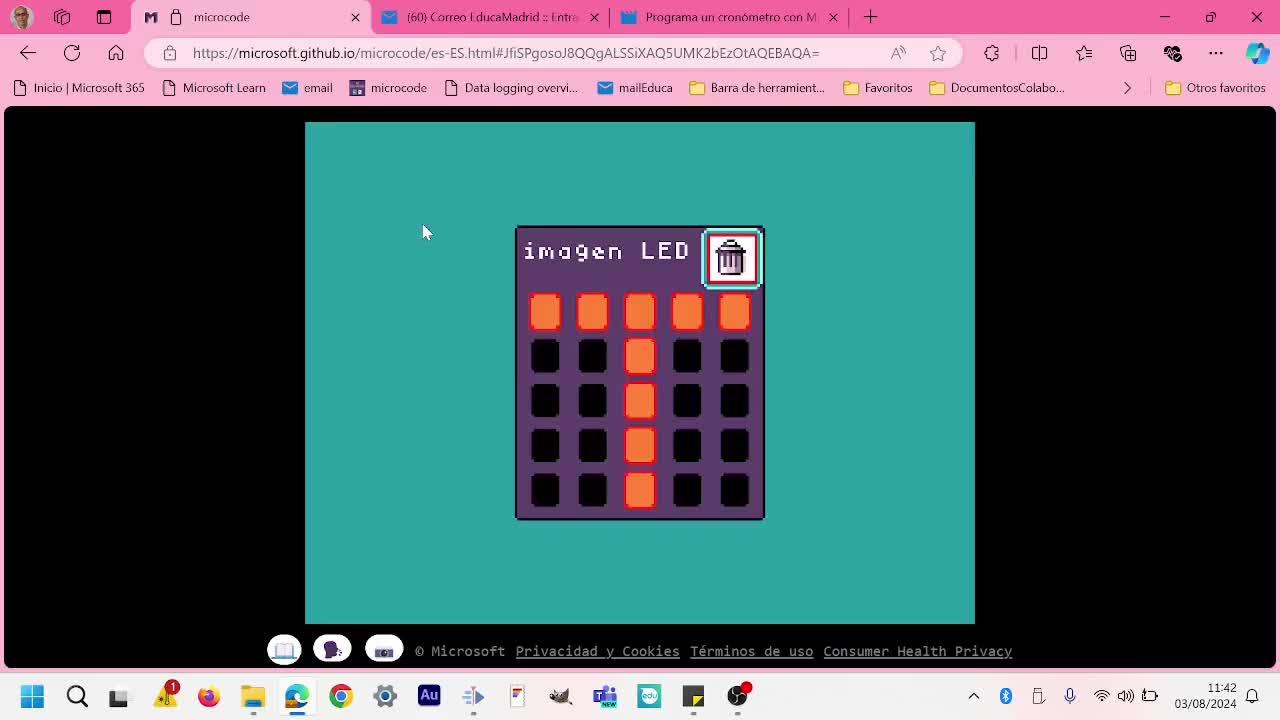Open the book documentation icon below canvas

[284, 650]
